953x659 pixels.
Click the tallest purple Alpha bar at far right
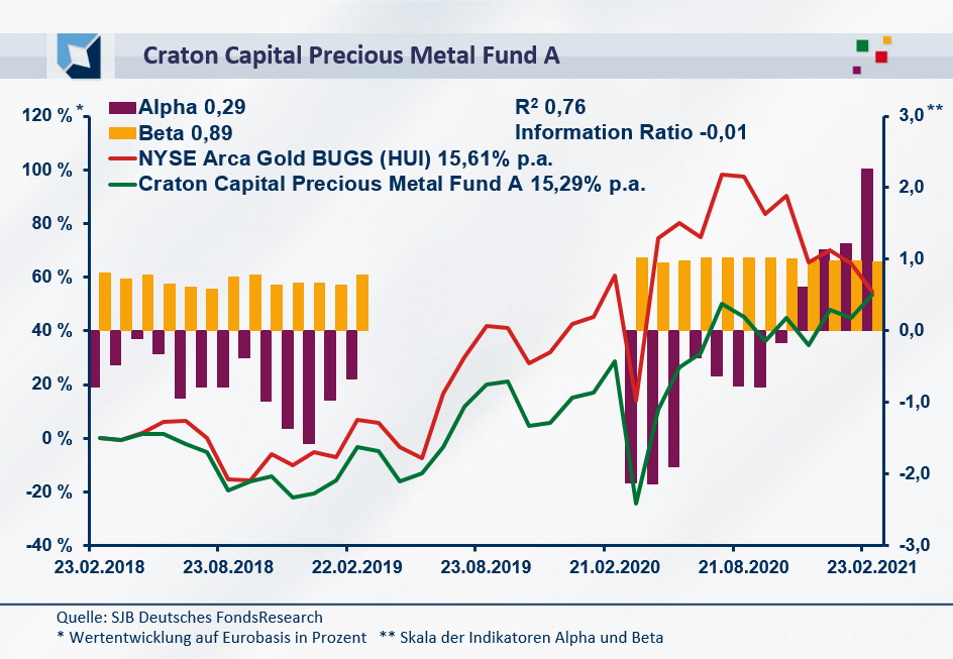[867, 249]
